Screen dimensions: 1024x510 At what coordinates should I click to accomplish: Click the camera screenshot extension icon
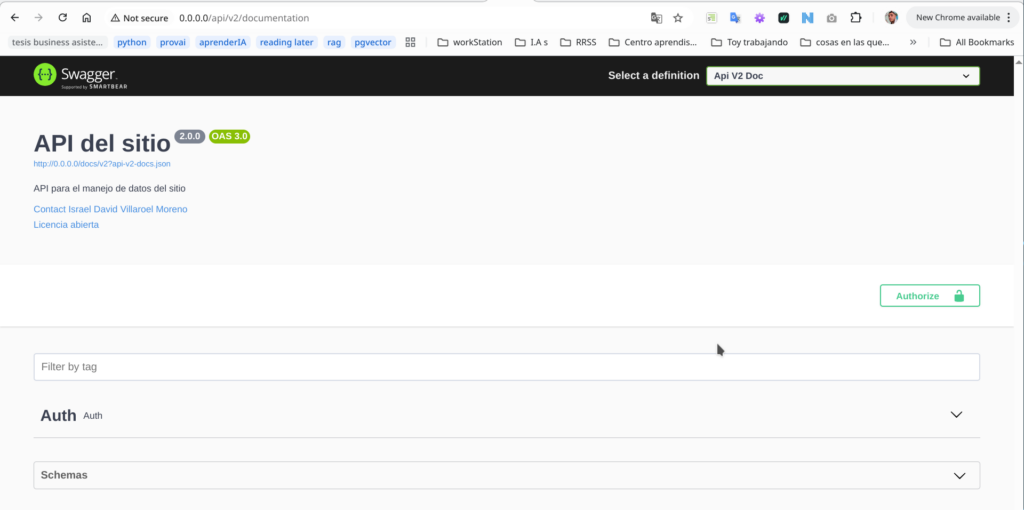click(832, 18)
